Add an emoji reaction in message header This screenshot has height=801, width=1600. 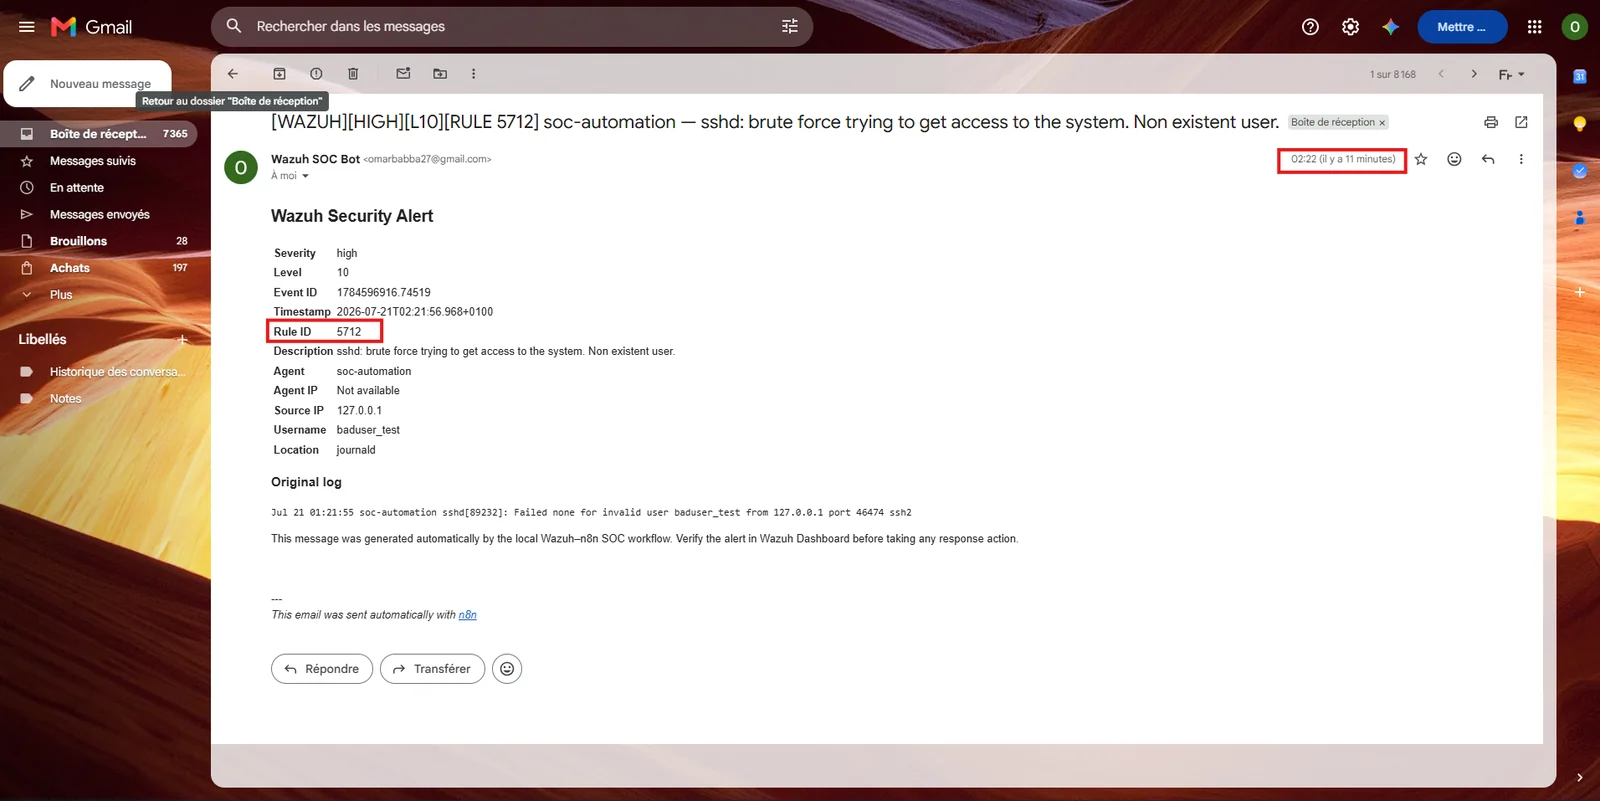(x=1454, y=159)
